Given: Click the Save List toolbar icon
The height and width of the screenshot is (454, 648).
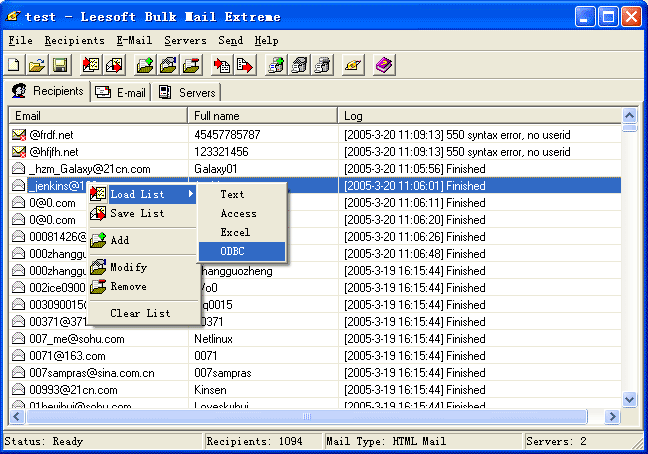Looking at the screenshot, I should point(114,65).
